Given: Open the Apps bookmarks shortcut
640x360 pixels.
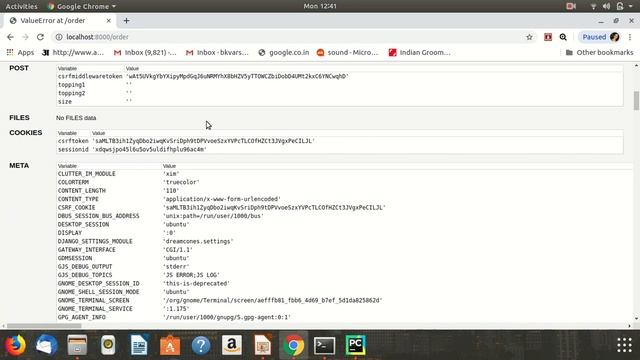Looking at the screenshot, I should [20, 52].
